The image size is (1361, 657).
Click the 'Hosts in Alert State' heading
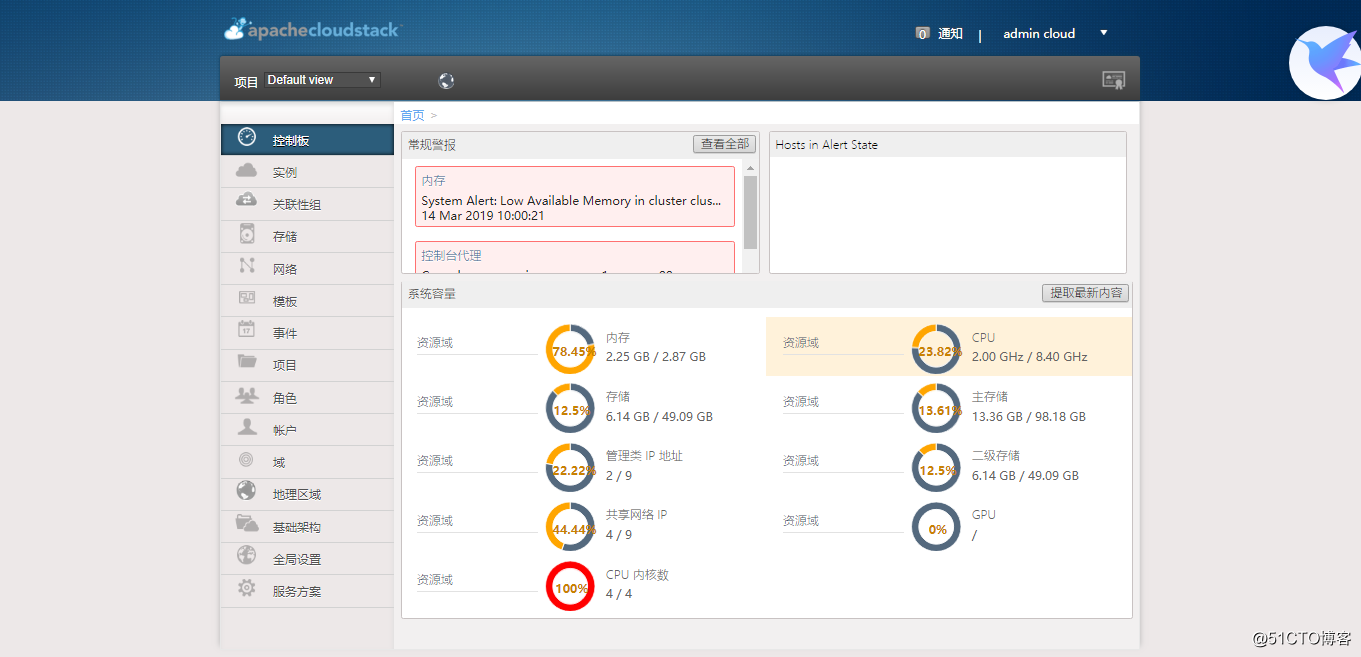826,145
